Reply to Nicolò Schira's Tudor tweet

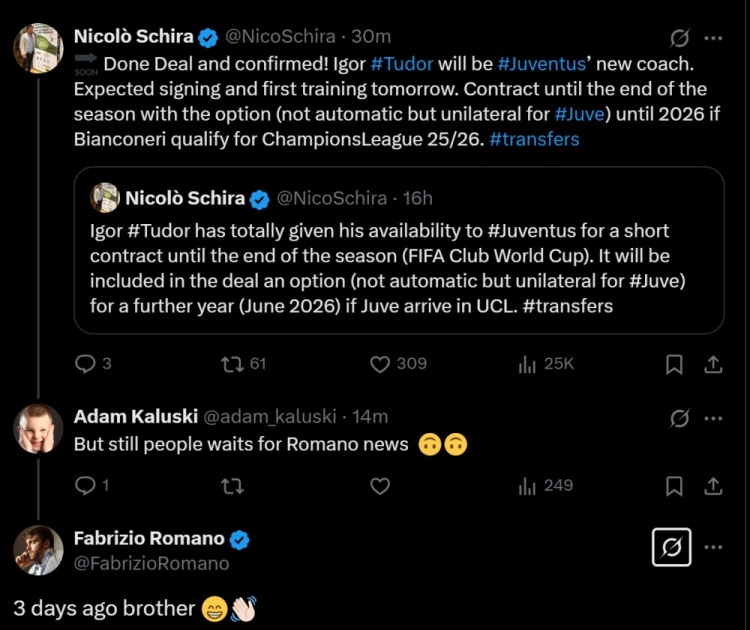[86, 364]
